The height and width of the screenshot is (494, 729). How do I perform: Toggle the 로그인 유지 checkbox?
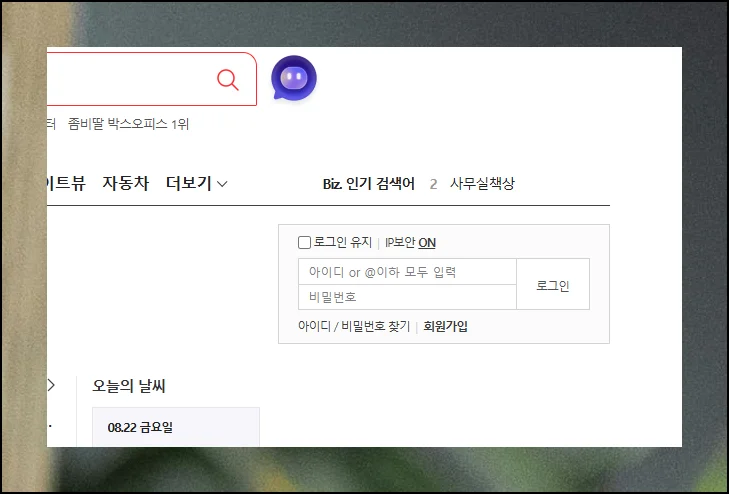[305, 242]
